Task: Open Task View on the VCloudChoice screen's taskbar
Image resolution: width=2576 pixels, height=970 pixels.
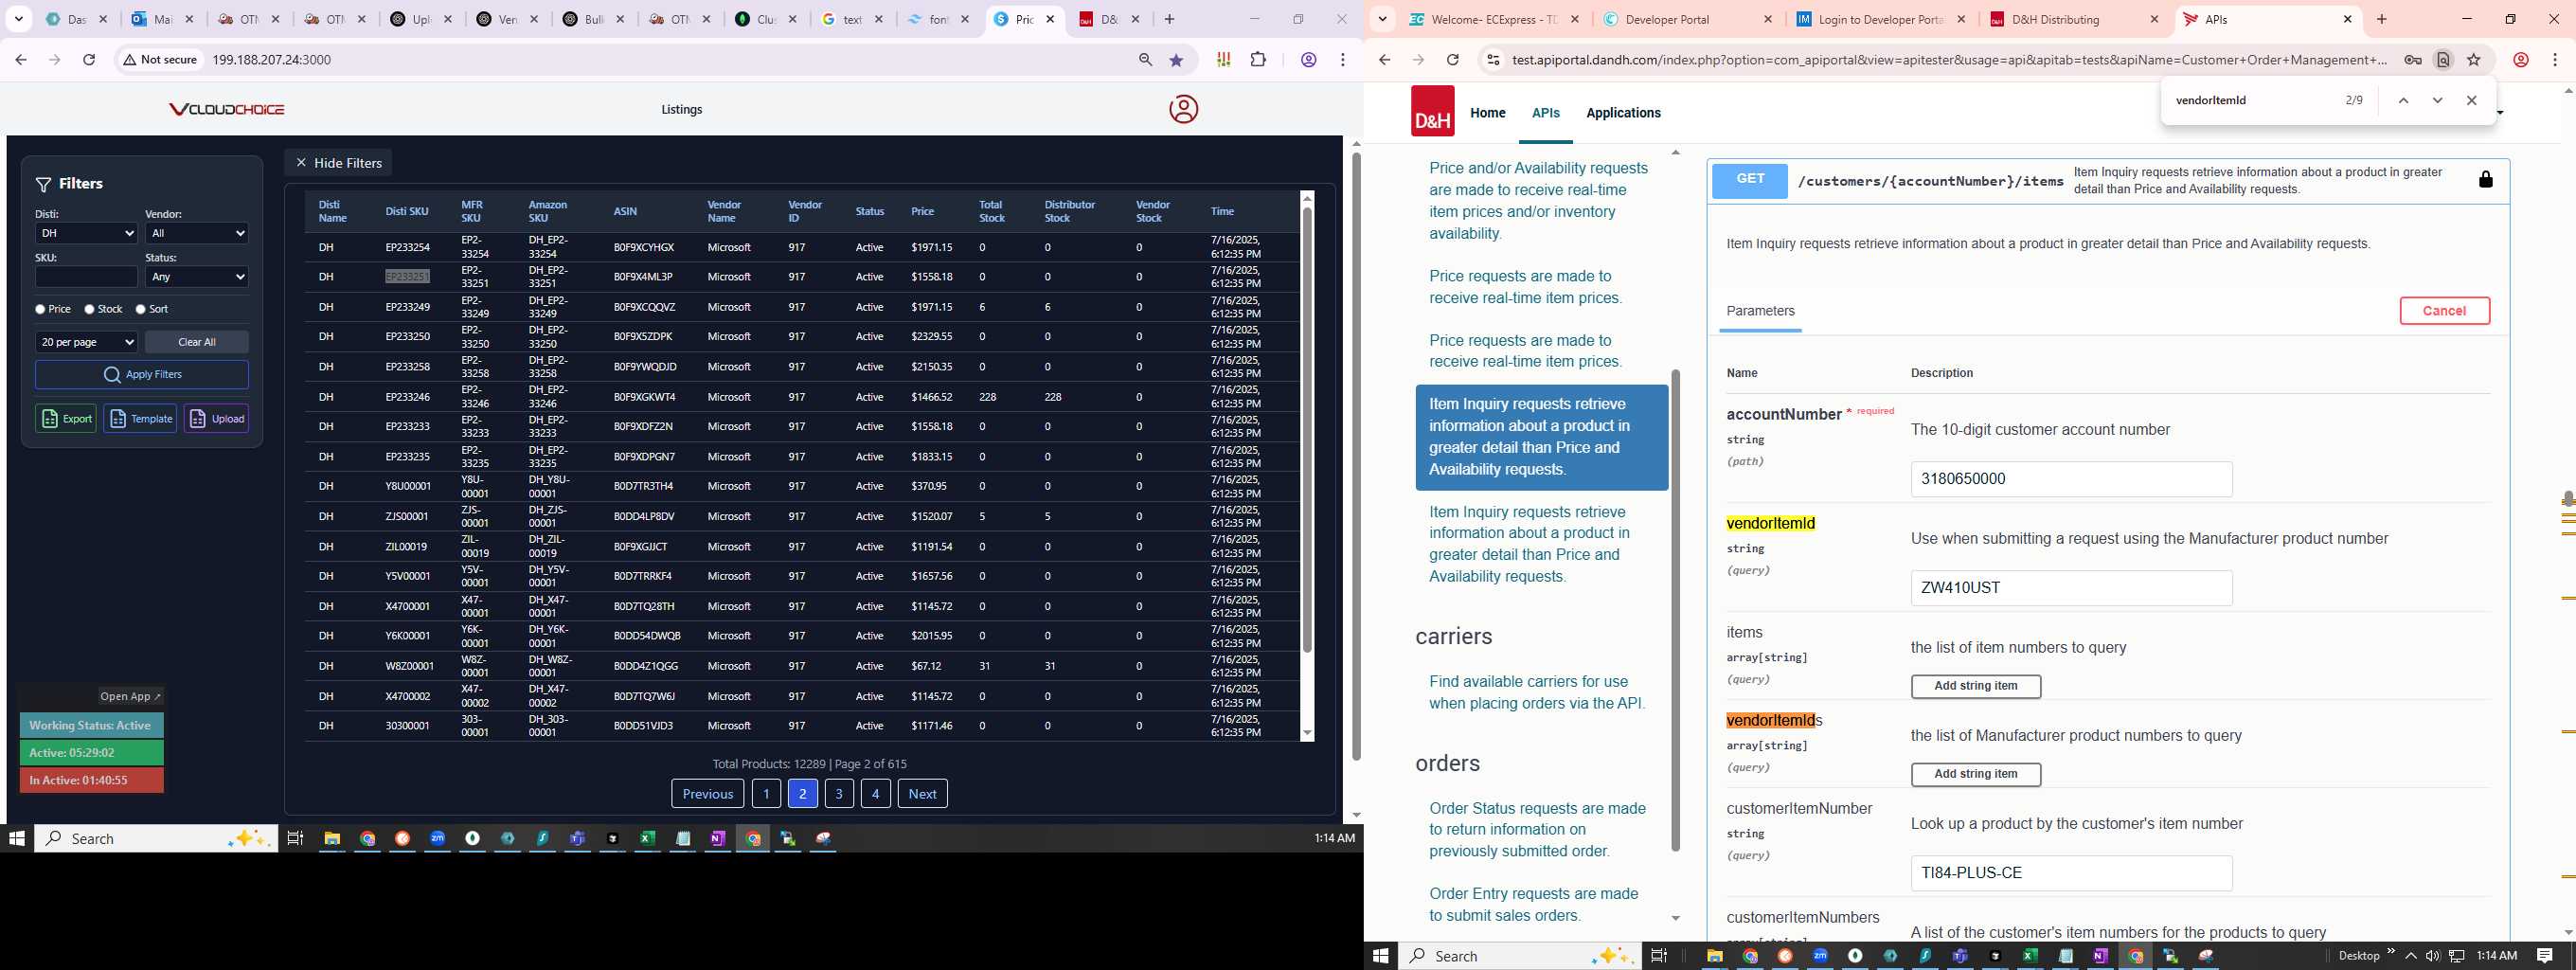Action: pos(295,839)
